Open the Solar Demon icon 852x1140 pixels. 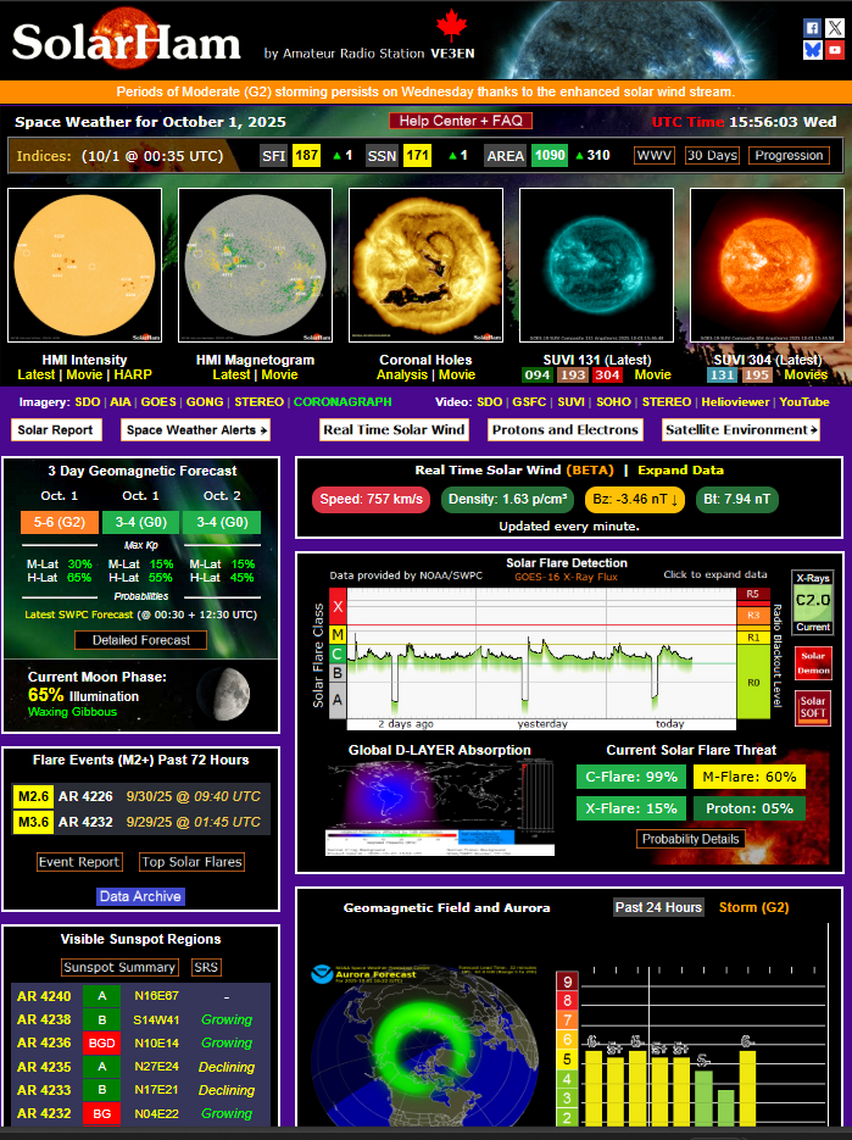point(812,664)
